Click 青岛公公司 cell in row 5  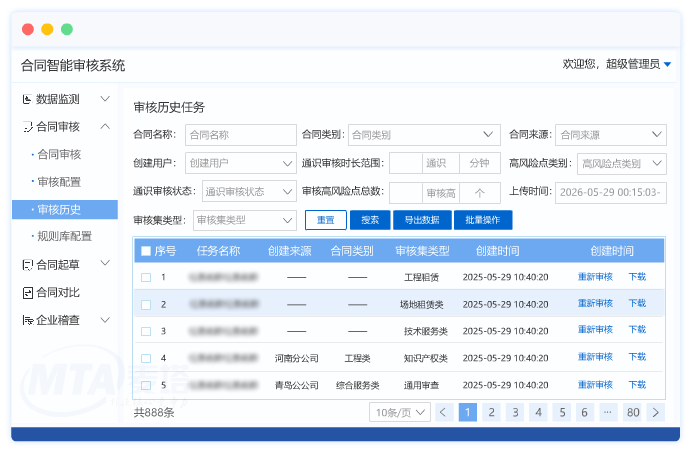(x=297, y=385)
